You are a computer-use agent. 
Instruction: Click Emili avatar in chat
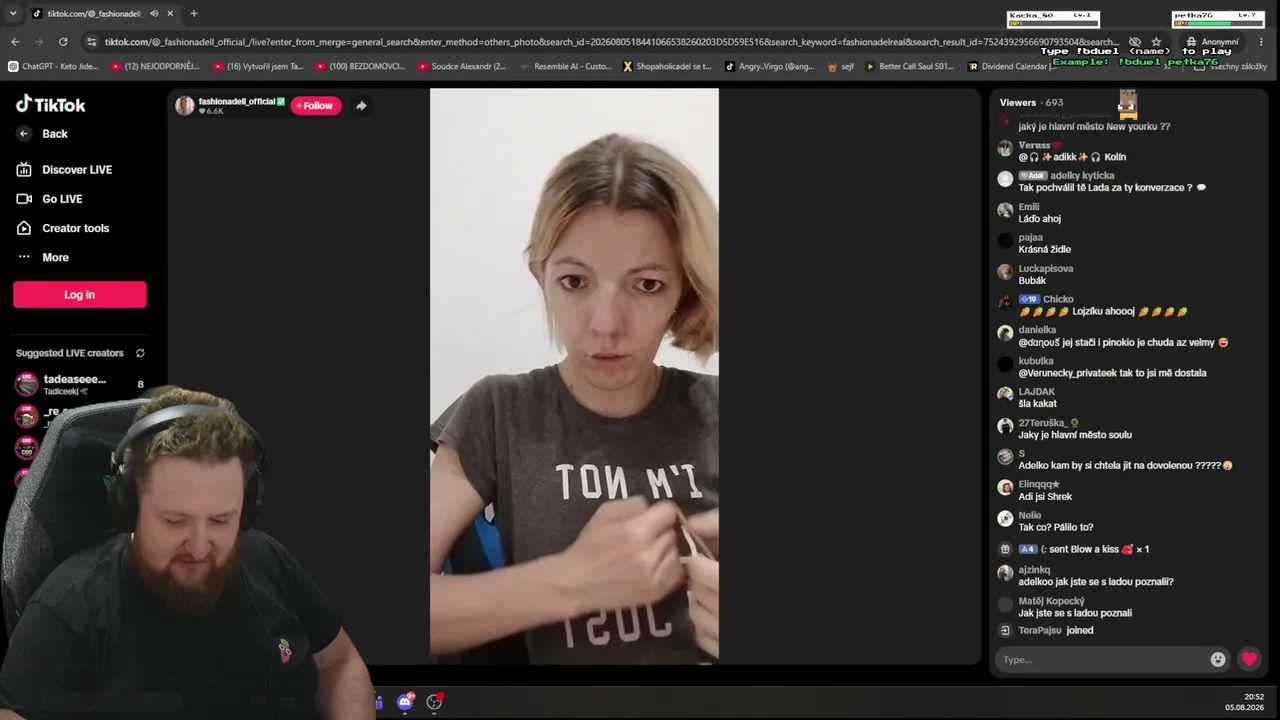click(1005, 210)
